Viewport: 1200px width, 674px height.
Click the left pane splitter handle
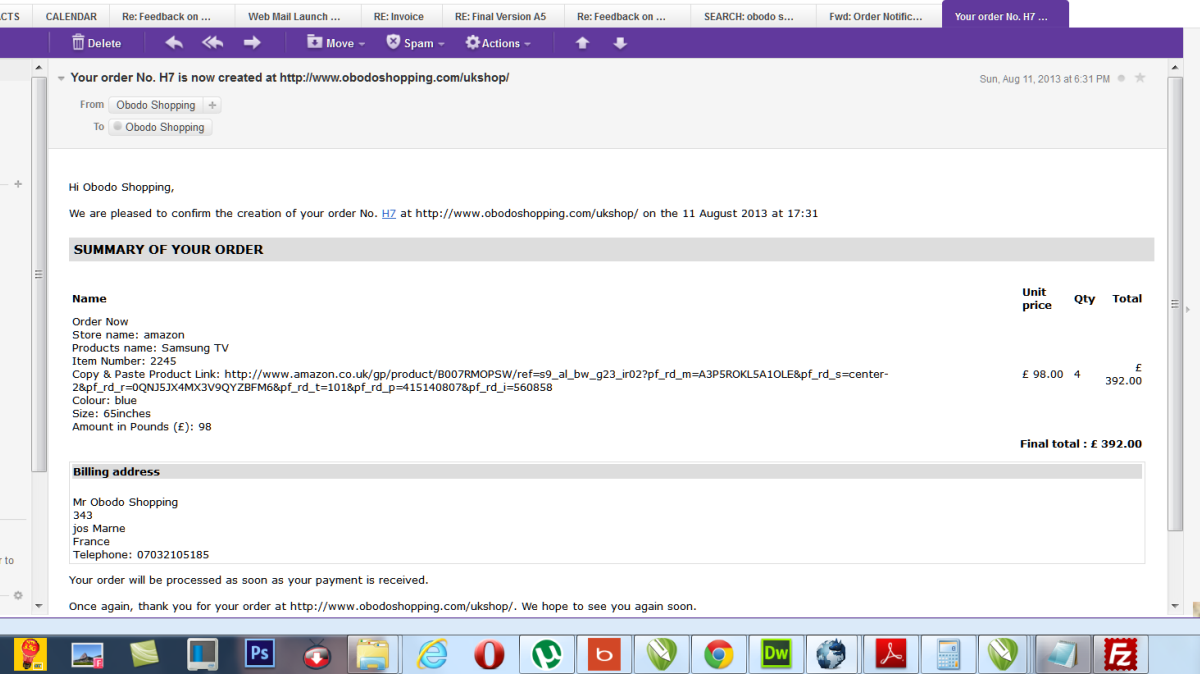click(x=38, y=274)
